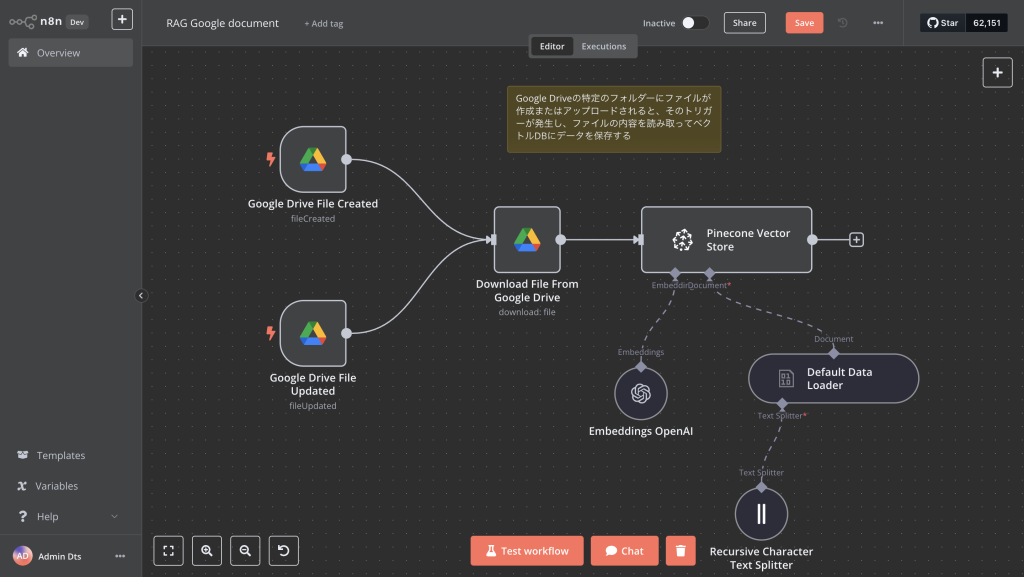
Task: Open the Embeddings OpenAI node
Action: click(641, 393)
